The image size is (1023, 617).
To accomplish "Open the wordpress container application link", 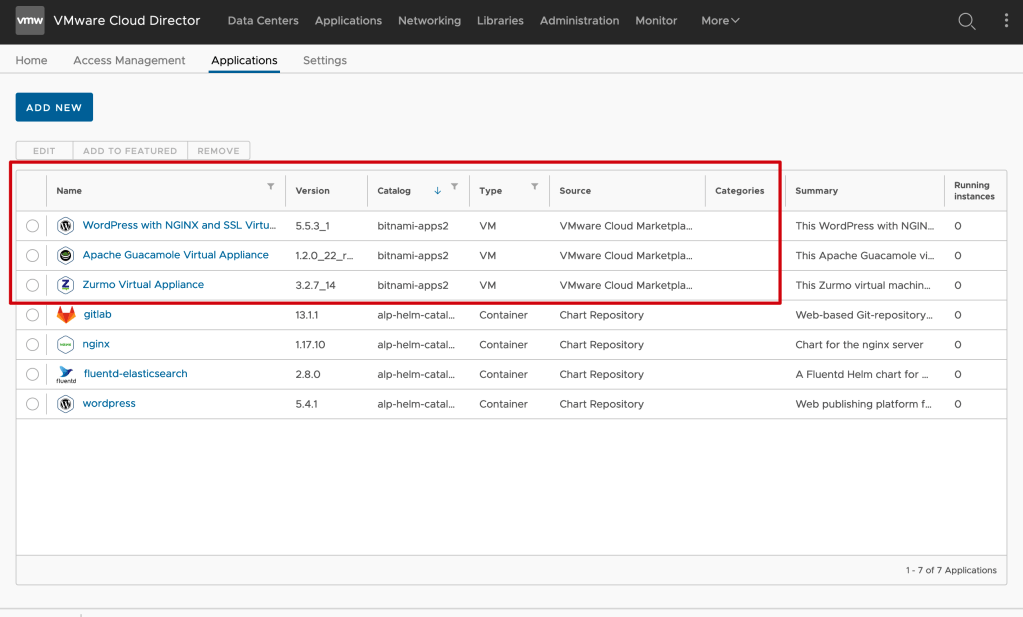I will pos(109,404).
